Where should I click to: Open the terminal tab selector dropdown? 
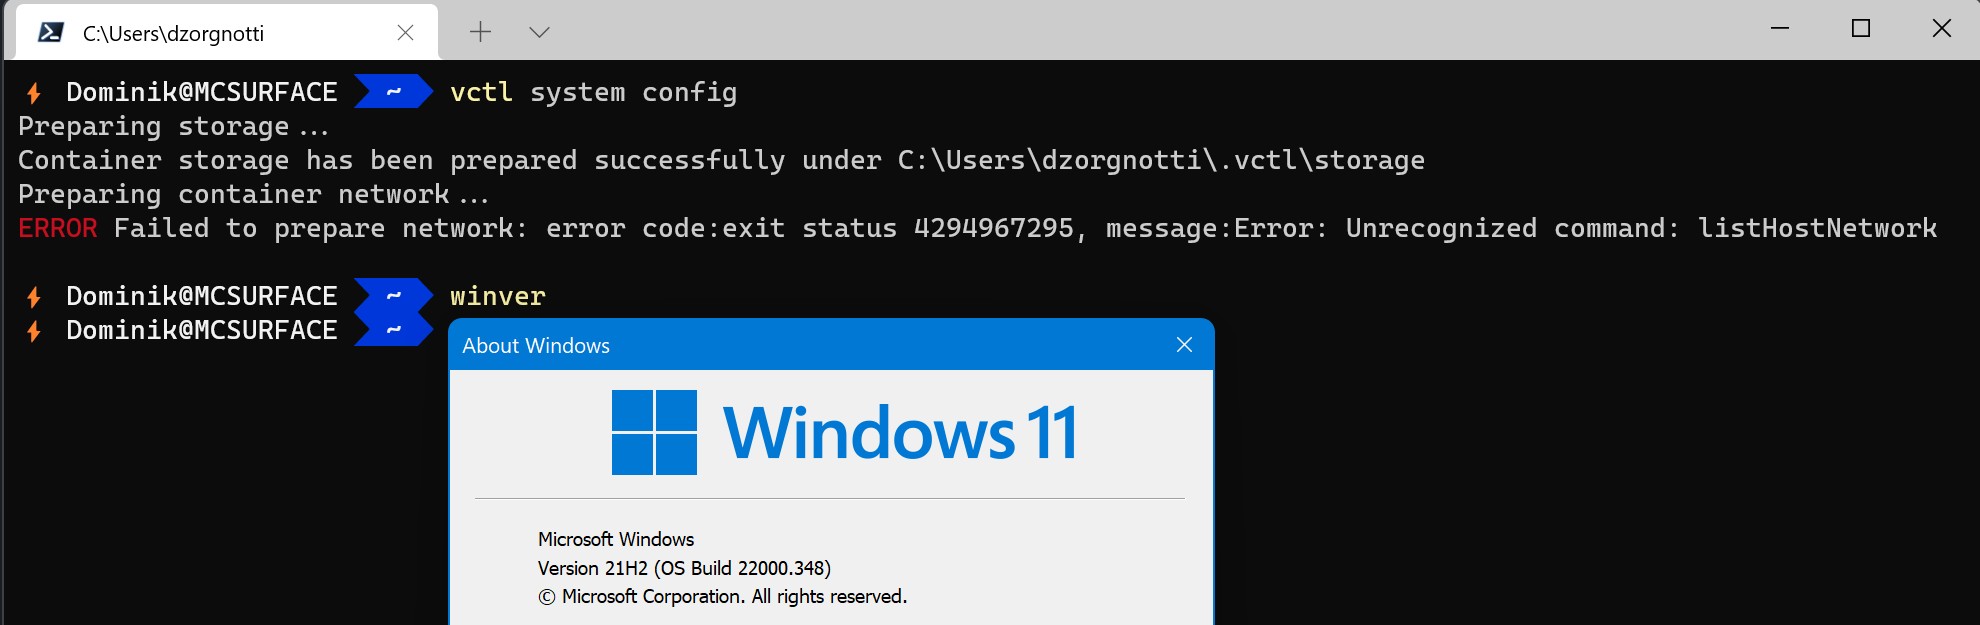pos(539,31)
